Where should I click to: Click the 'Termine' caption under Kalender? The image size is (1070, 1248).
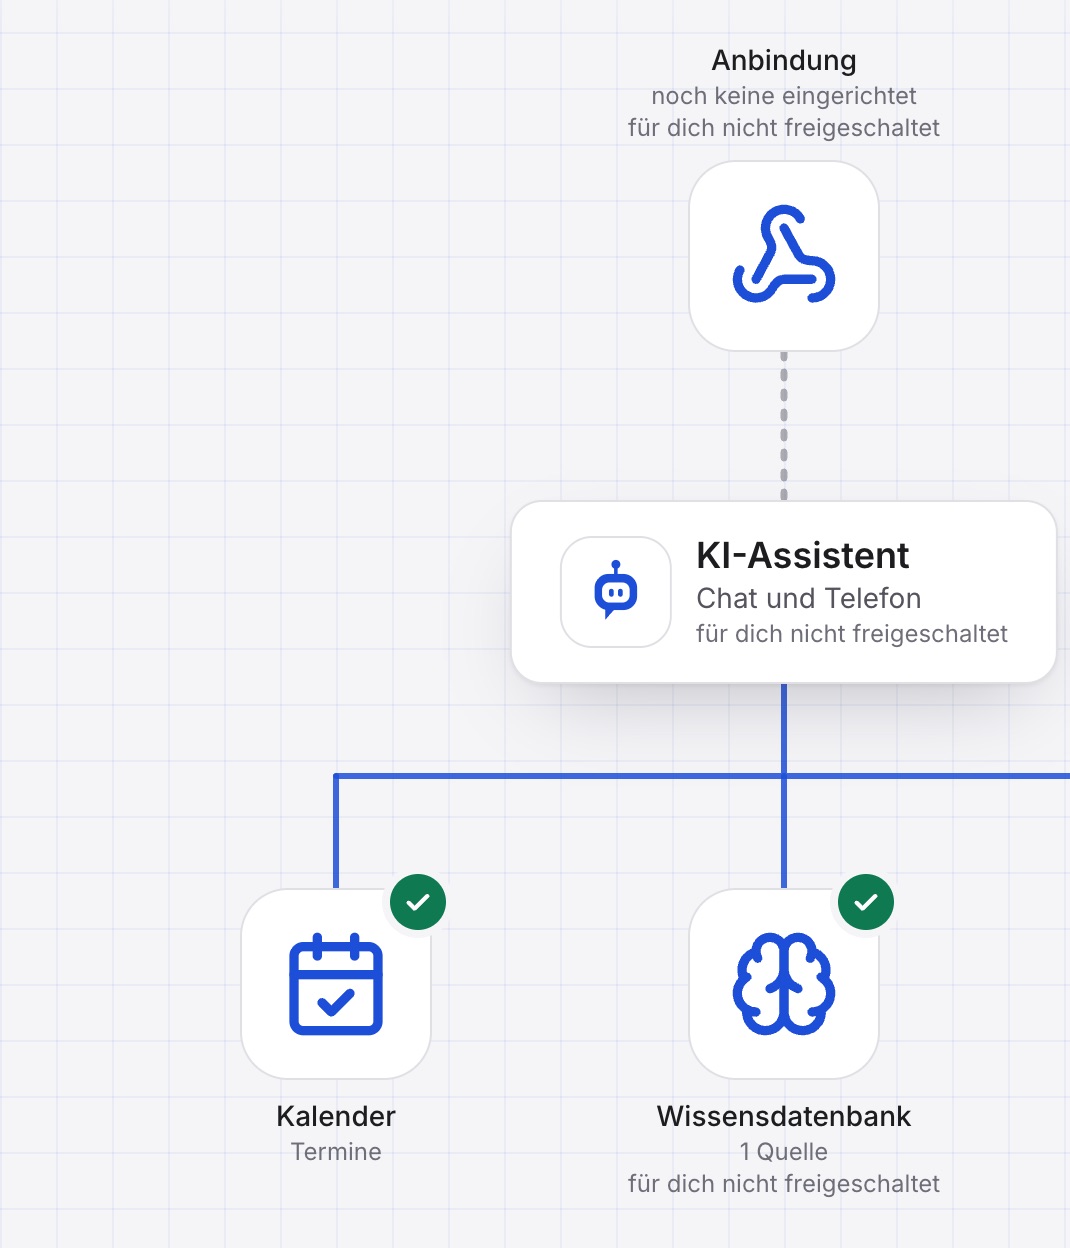(336, 1152)
